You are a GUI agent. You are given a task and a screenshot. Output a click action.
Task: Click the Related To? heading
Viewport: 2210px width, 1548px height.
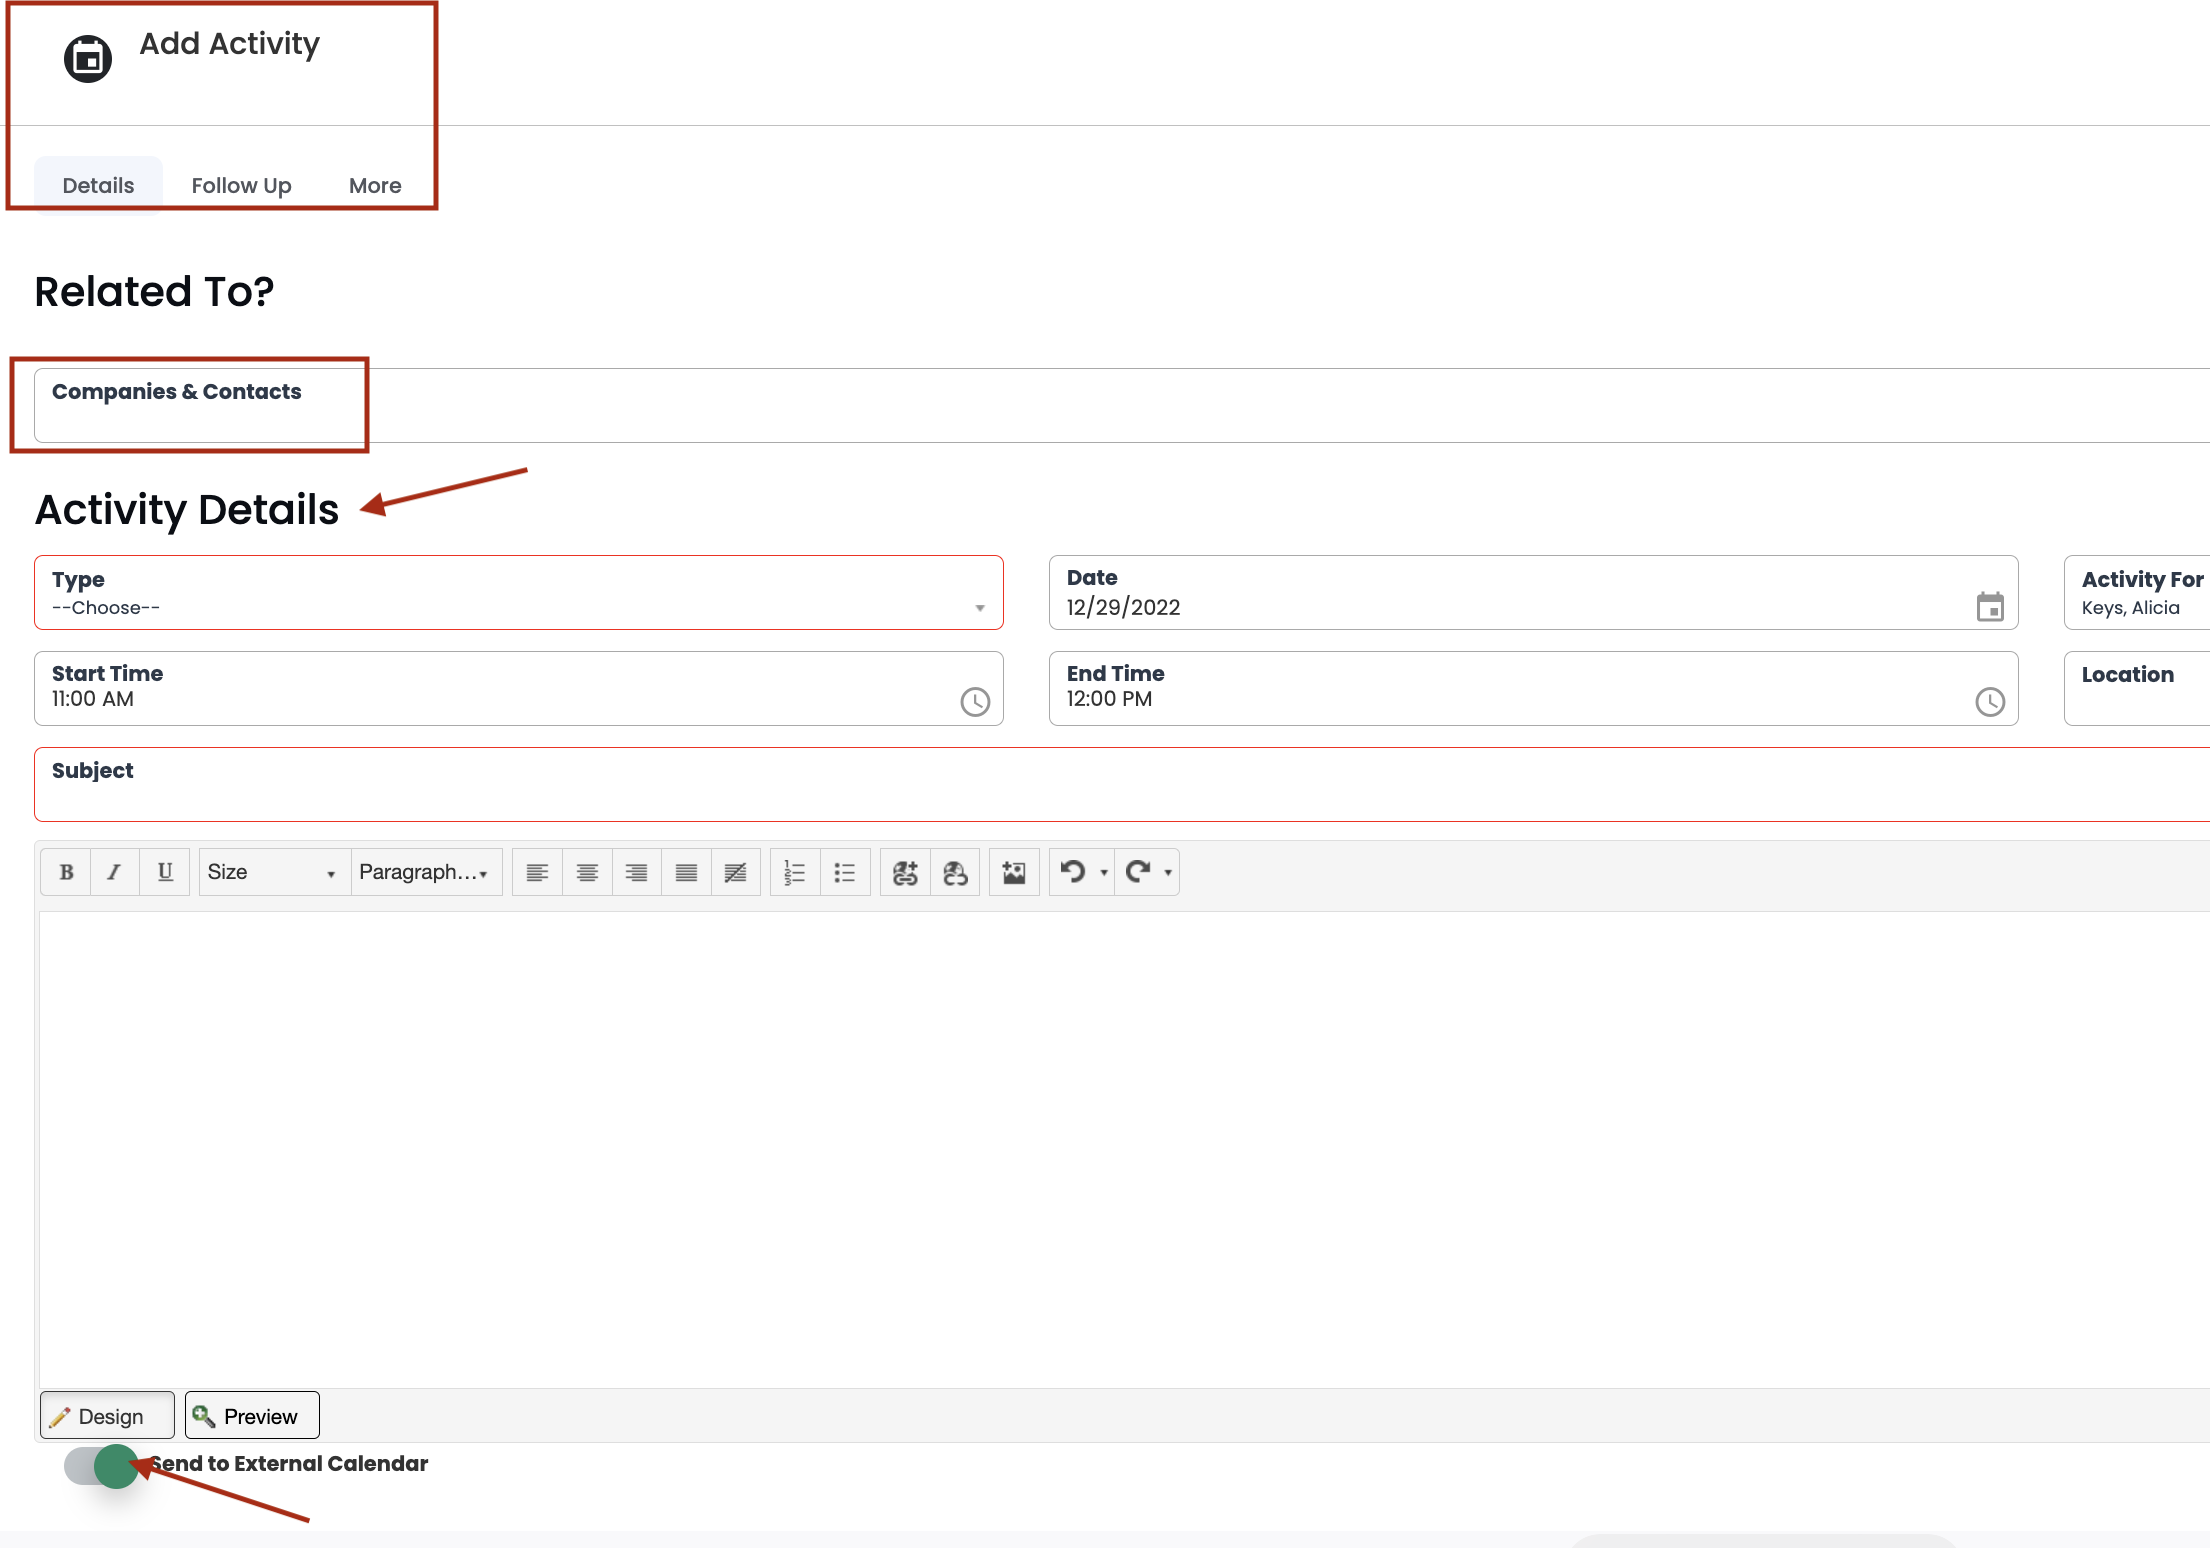(154, 291)
